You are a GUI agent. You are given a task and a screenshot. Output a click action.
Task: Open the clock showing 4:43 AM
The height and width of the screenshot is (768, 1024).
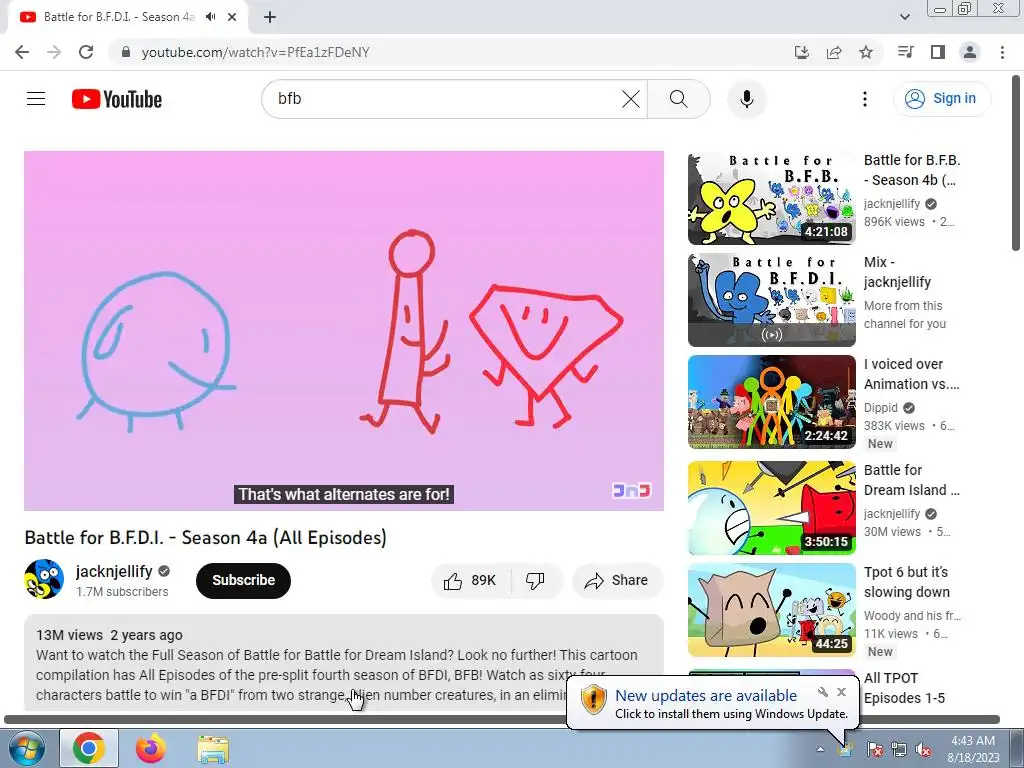[x=973, y=748]
